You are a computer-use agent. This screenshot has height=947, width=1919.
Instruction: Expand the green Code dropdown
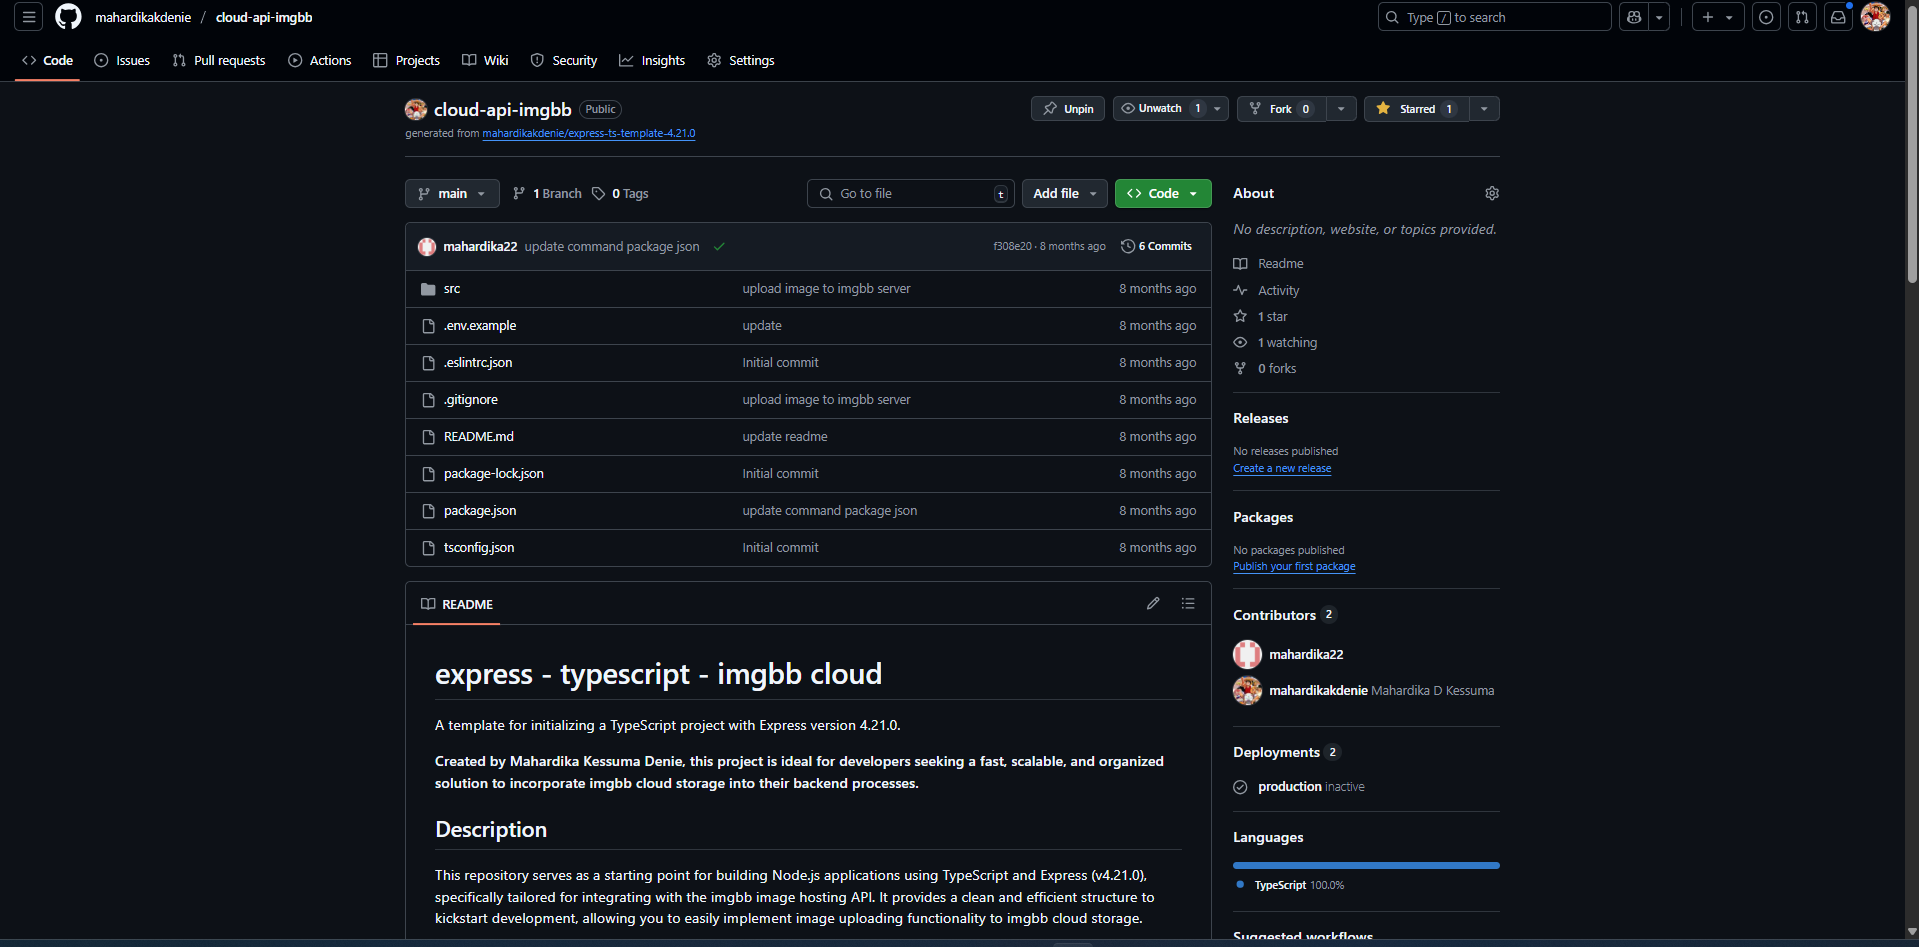point(1162,194)
